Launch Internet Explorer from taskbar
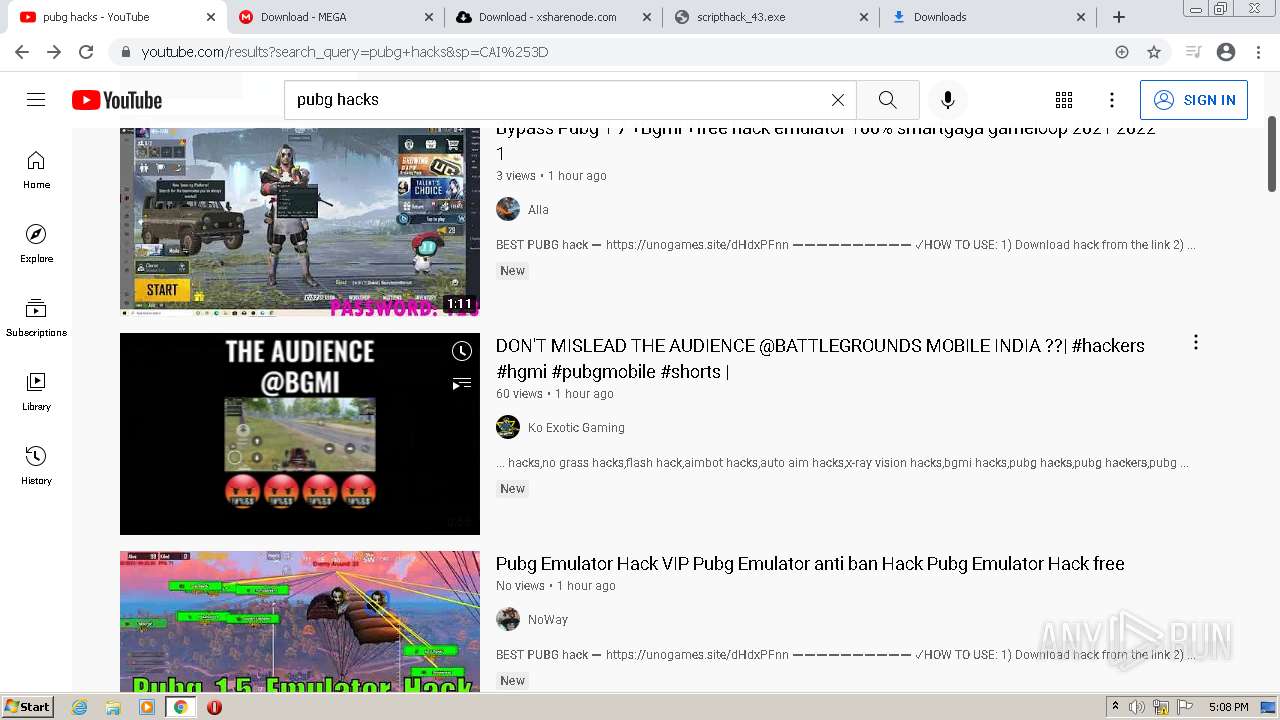 pyautogui.click(x=79, y=707)
